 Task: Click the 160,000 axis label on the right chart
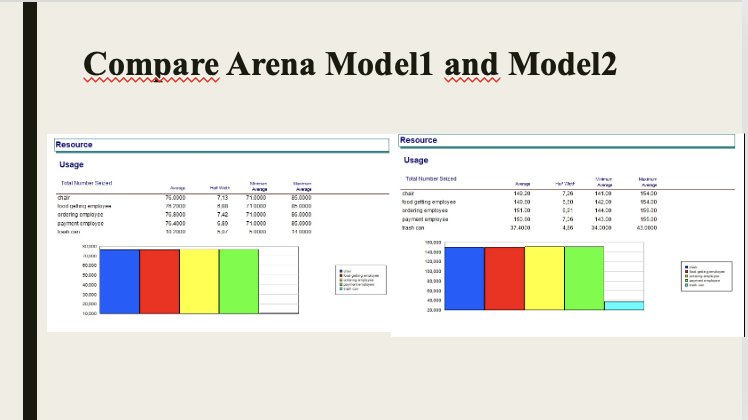[x=433, y=242]
